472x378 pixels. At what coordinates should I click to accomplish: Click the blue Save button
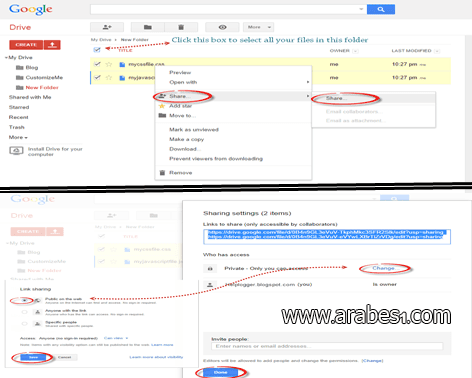click(33, 357)
